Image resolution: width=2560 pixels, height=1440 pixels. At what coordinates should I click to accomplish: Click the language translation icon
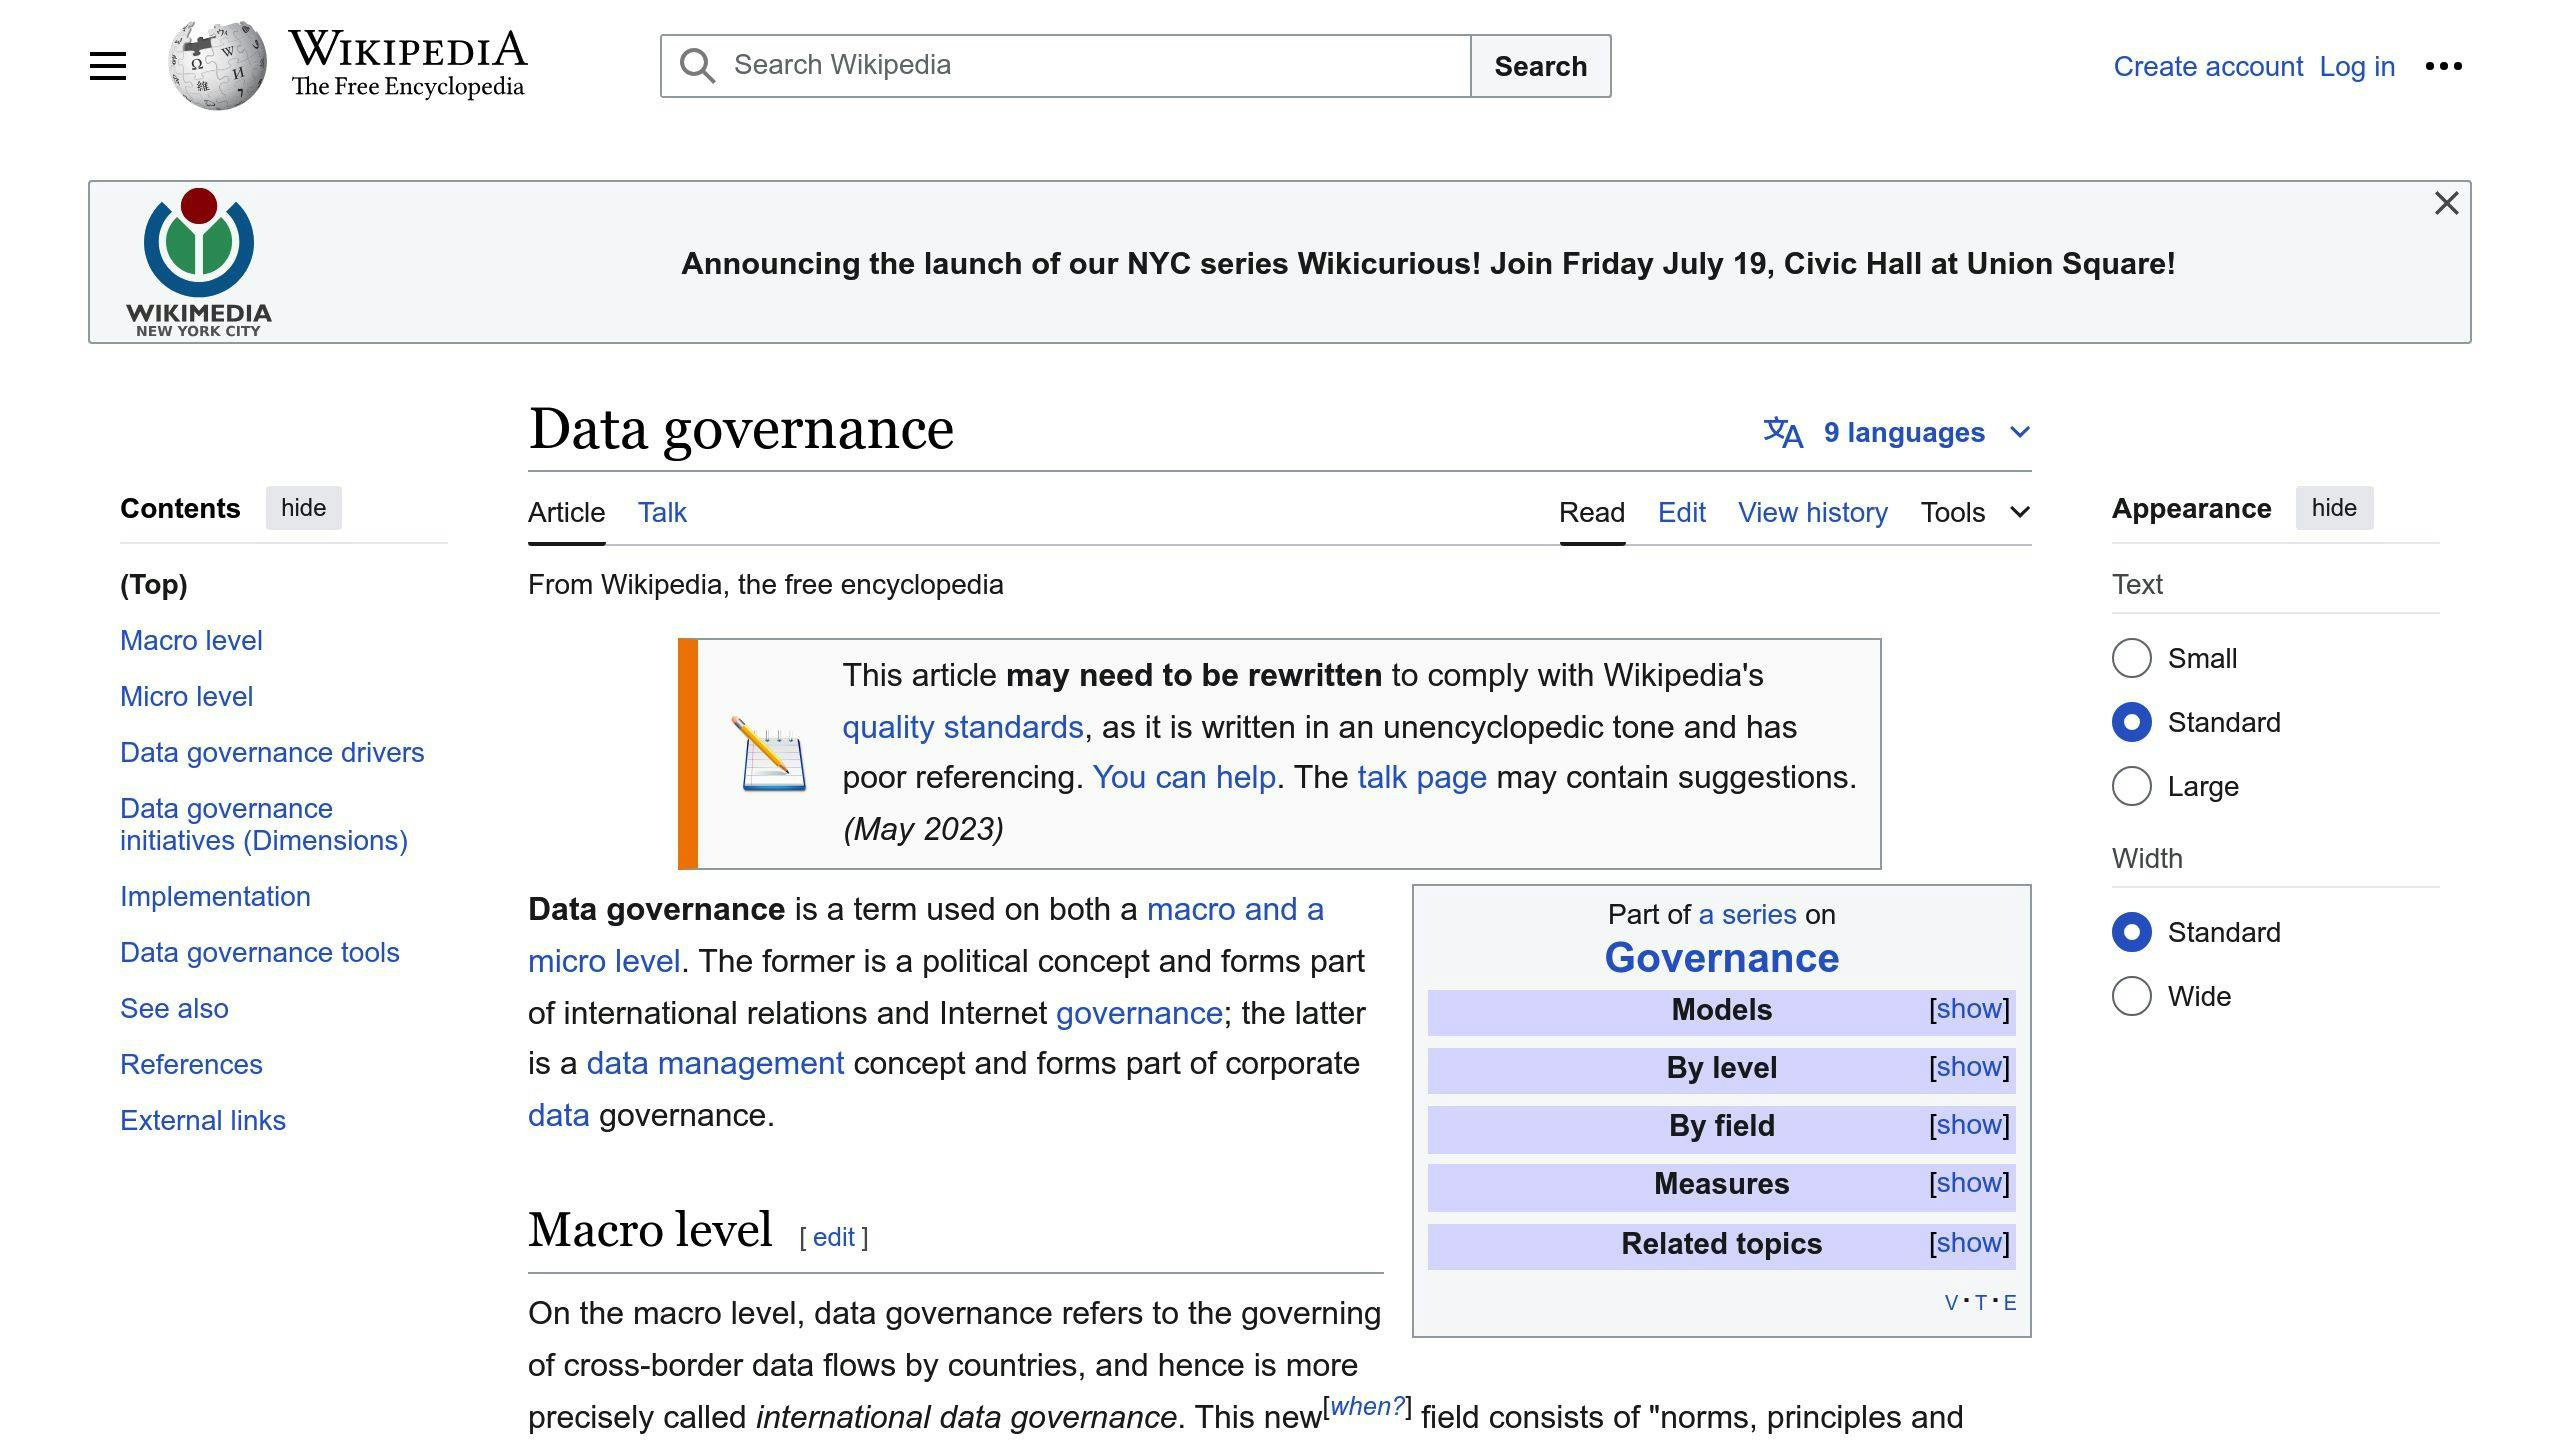(x=1783, y=431)
